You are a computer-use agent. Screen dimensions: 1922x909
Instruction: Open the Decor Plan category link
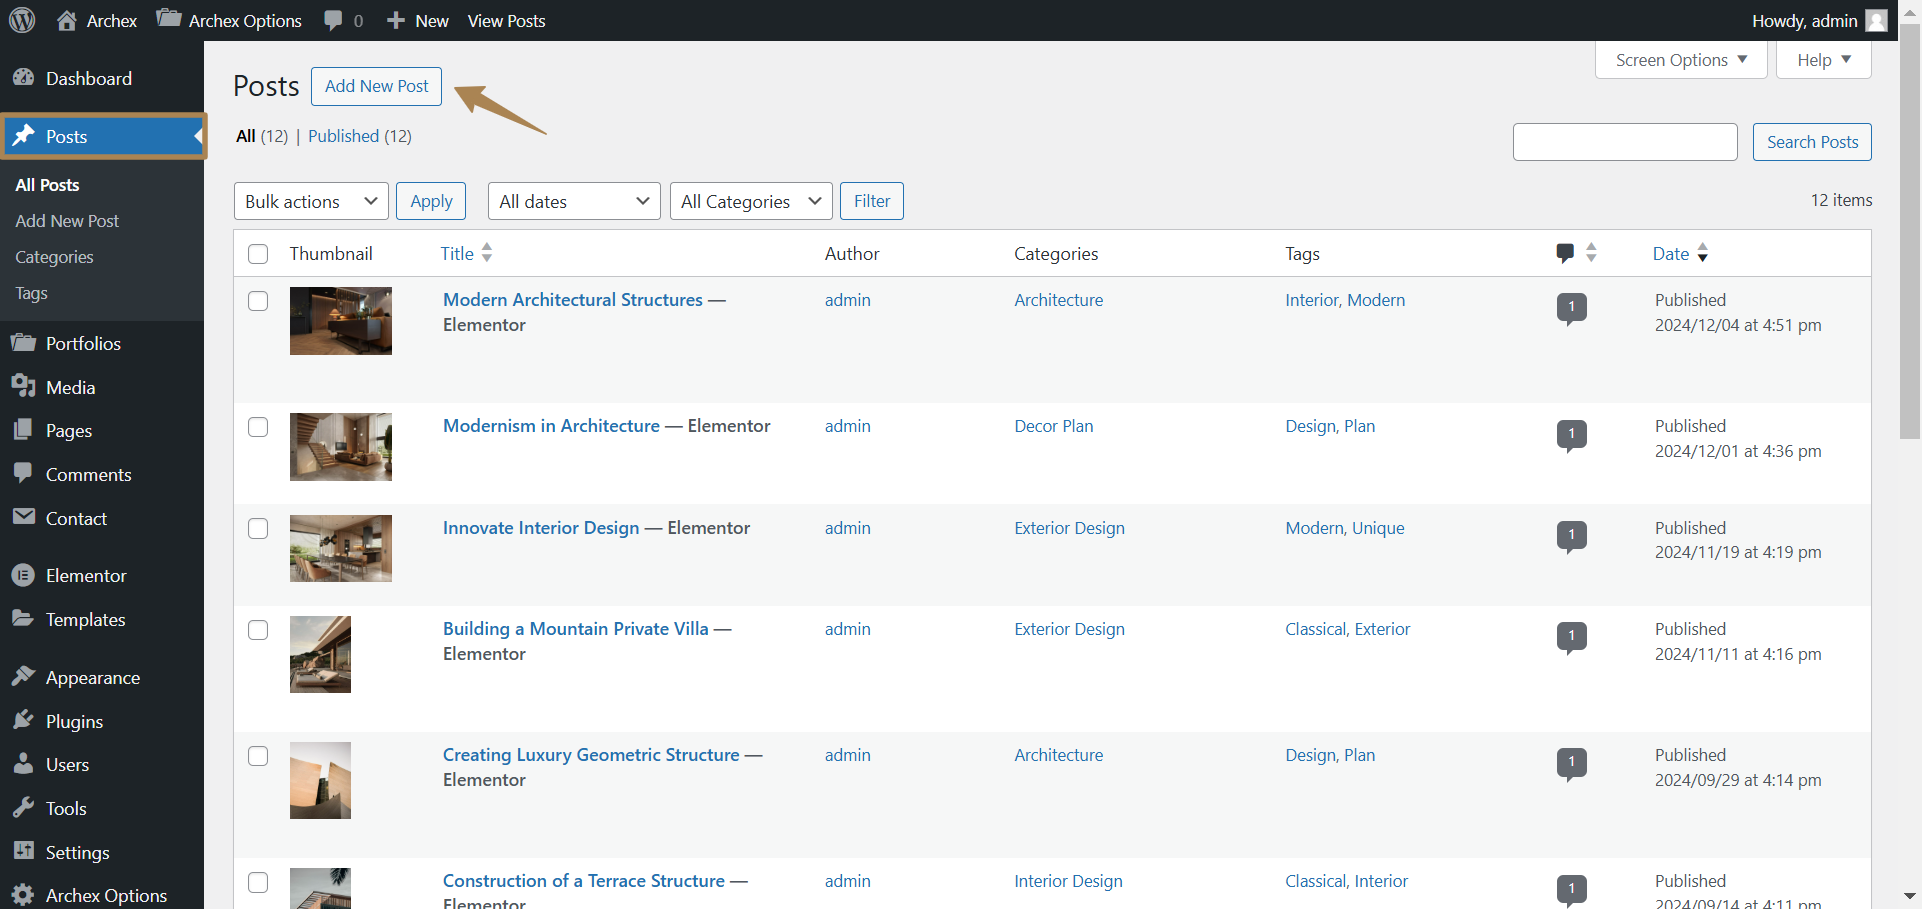pyautogui.click(x=1054, y=426)
